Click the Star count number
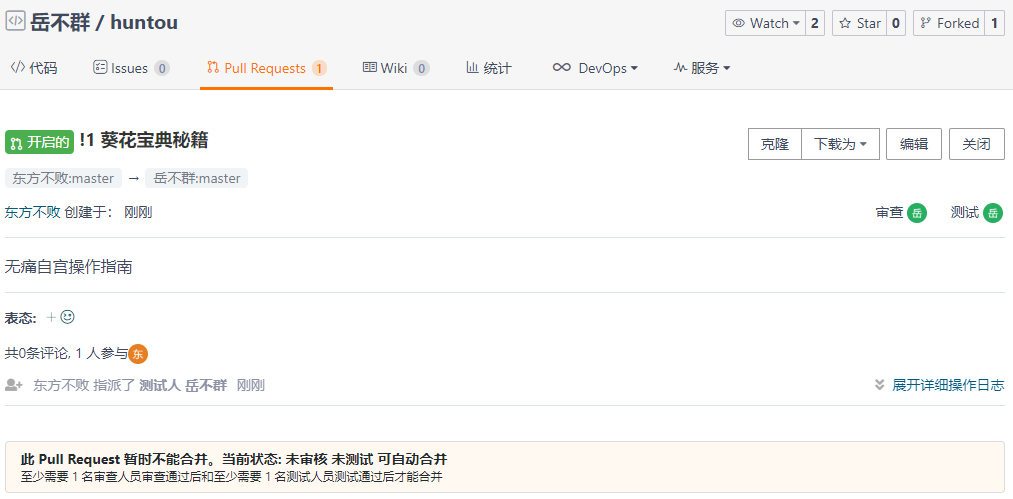The width and height of the screenshot is (1013, 499). 895,23
